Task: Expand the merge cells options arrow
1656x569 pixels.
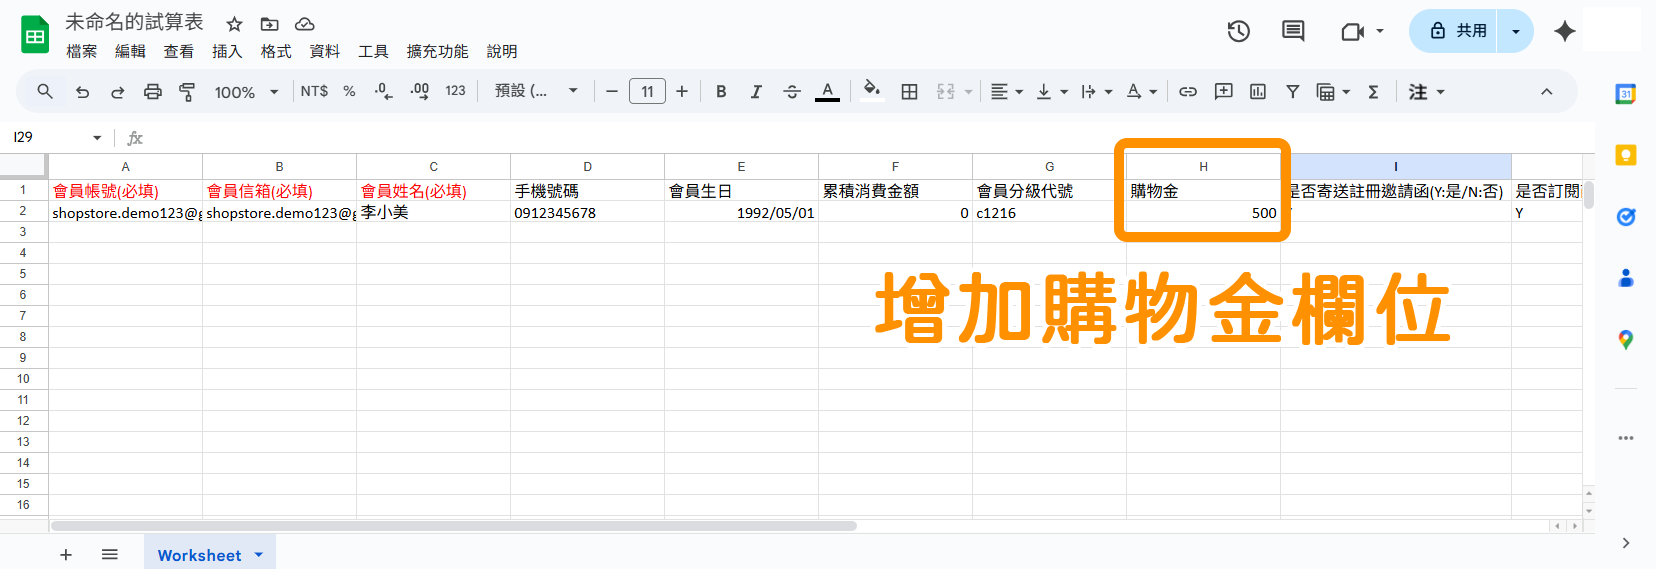Action: coord(968,92)
